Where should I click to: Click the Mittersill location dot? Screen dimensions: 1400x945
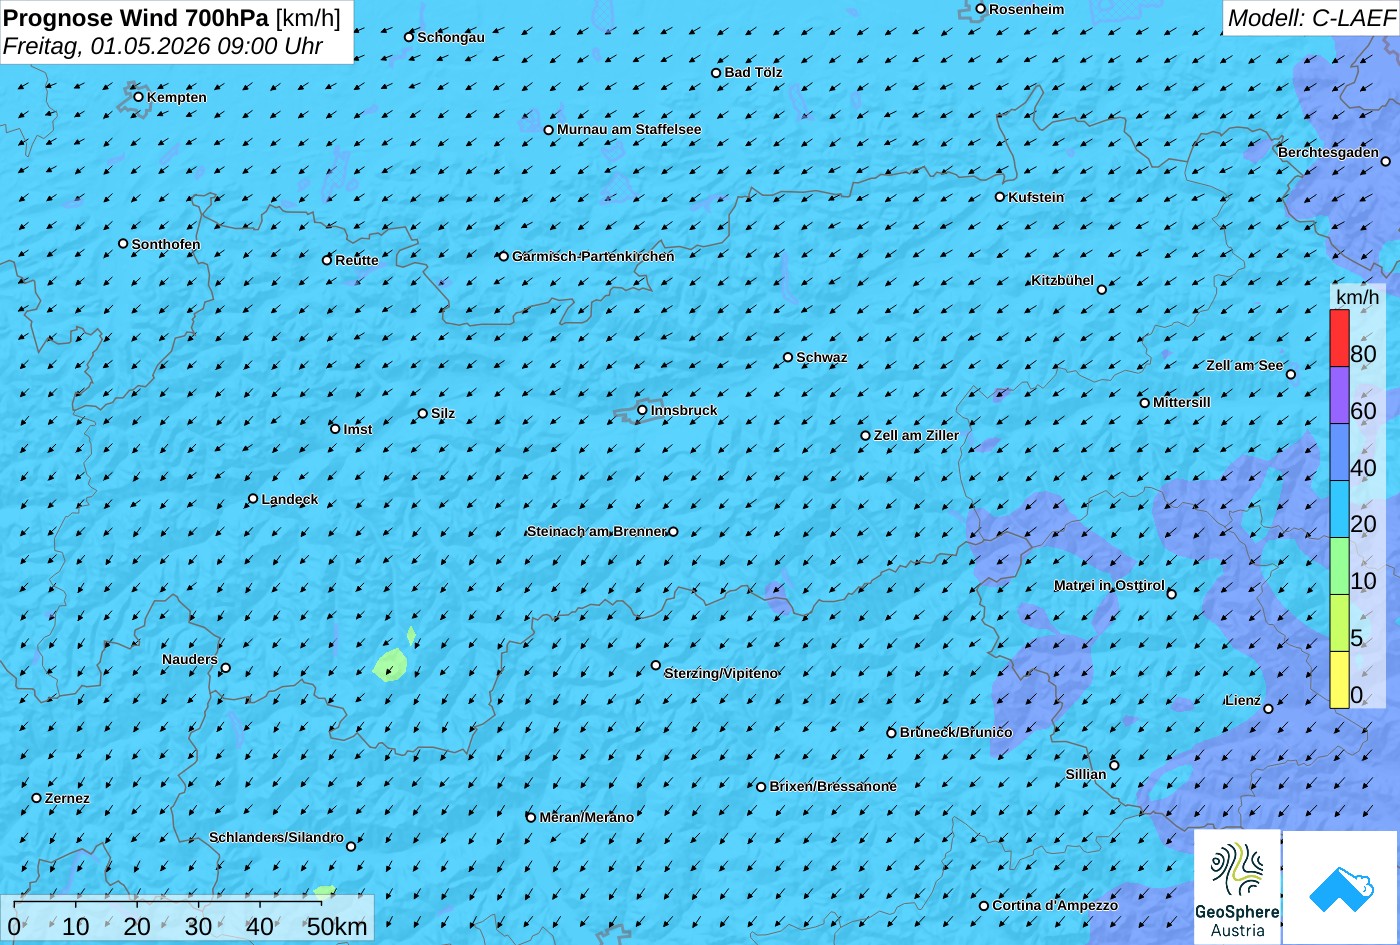coord(1145,403)
